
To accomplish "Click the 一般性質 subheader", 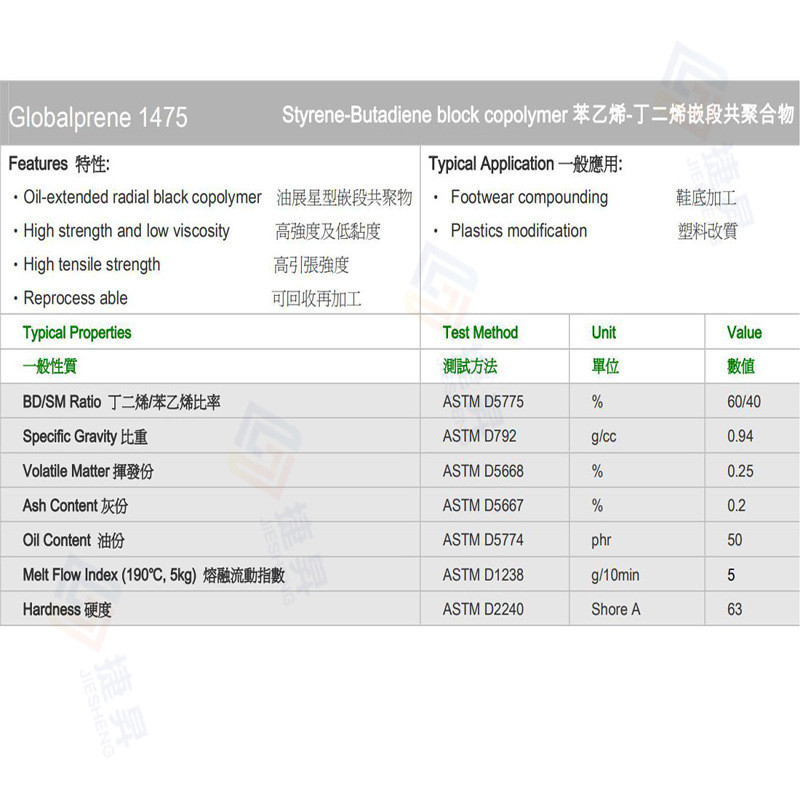I will [x=49, y=366].
